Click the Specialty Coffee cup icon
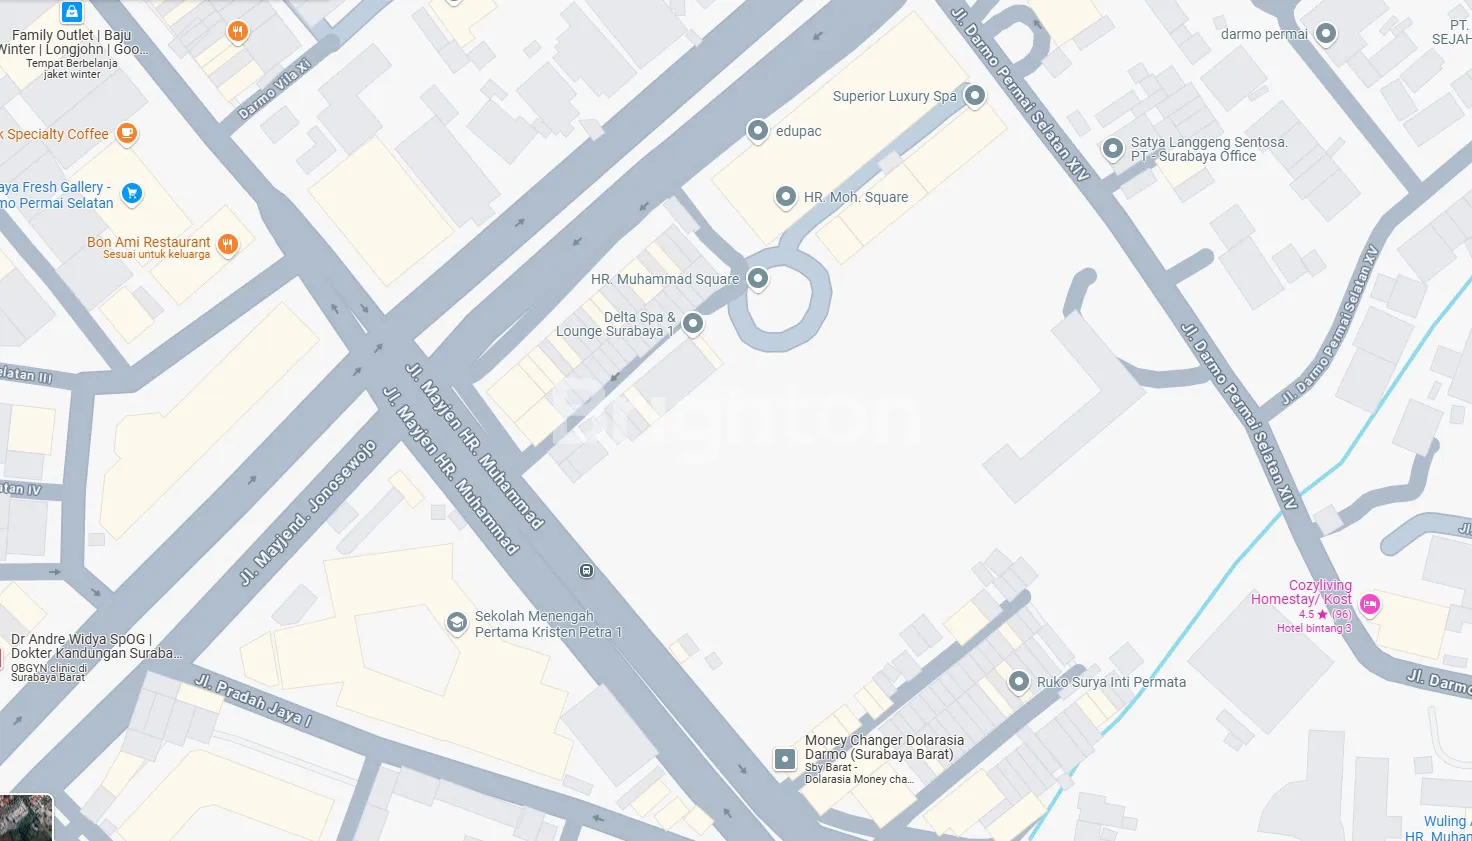 127,133
